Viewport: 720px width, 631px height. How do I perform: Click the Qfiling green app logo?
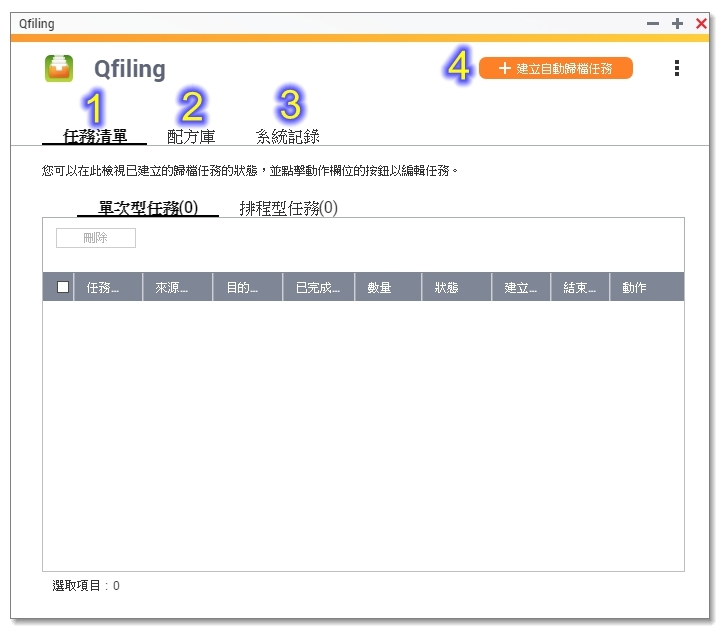[59, 68]
